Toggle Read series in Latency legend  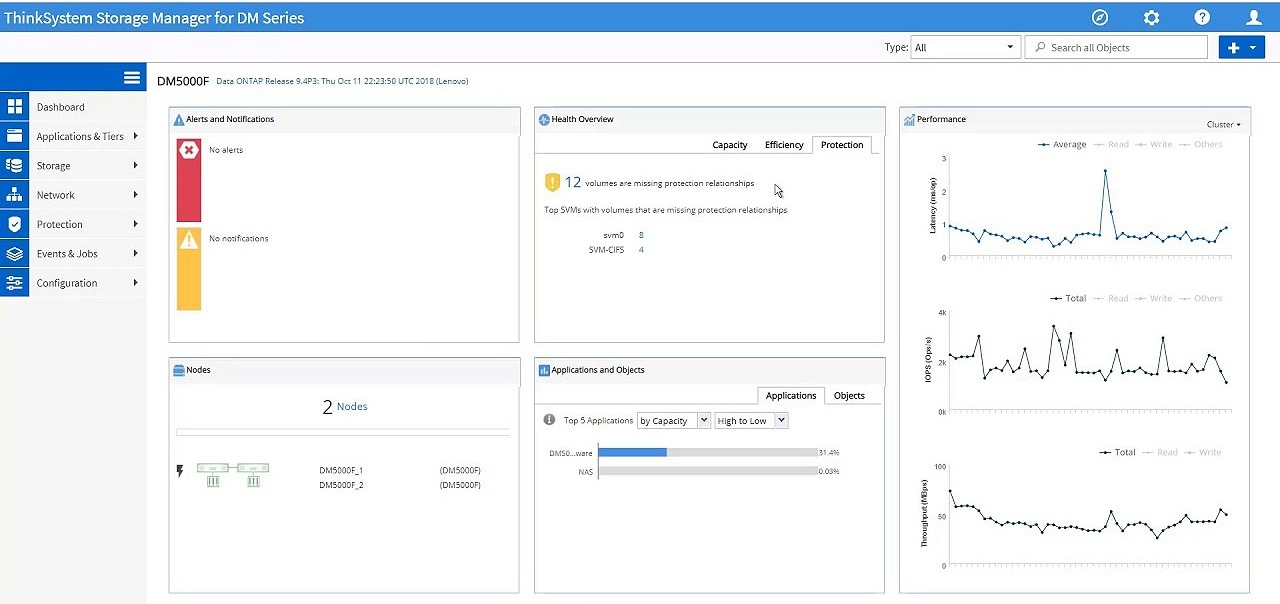tap(1111, 144)
